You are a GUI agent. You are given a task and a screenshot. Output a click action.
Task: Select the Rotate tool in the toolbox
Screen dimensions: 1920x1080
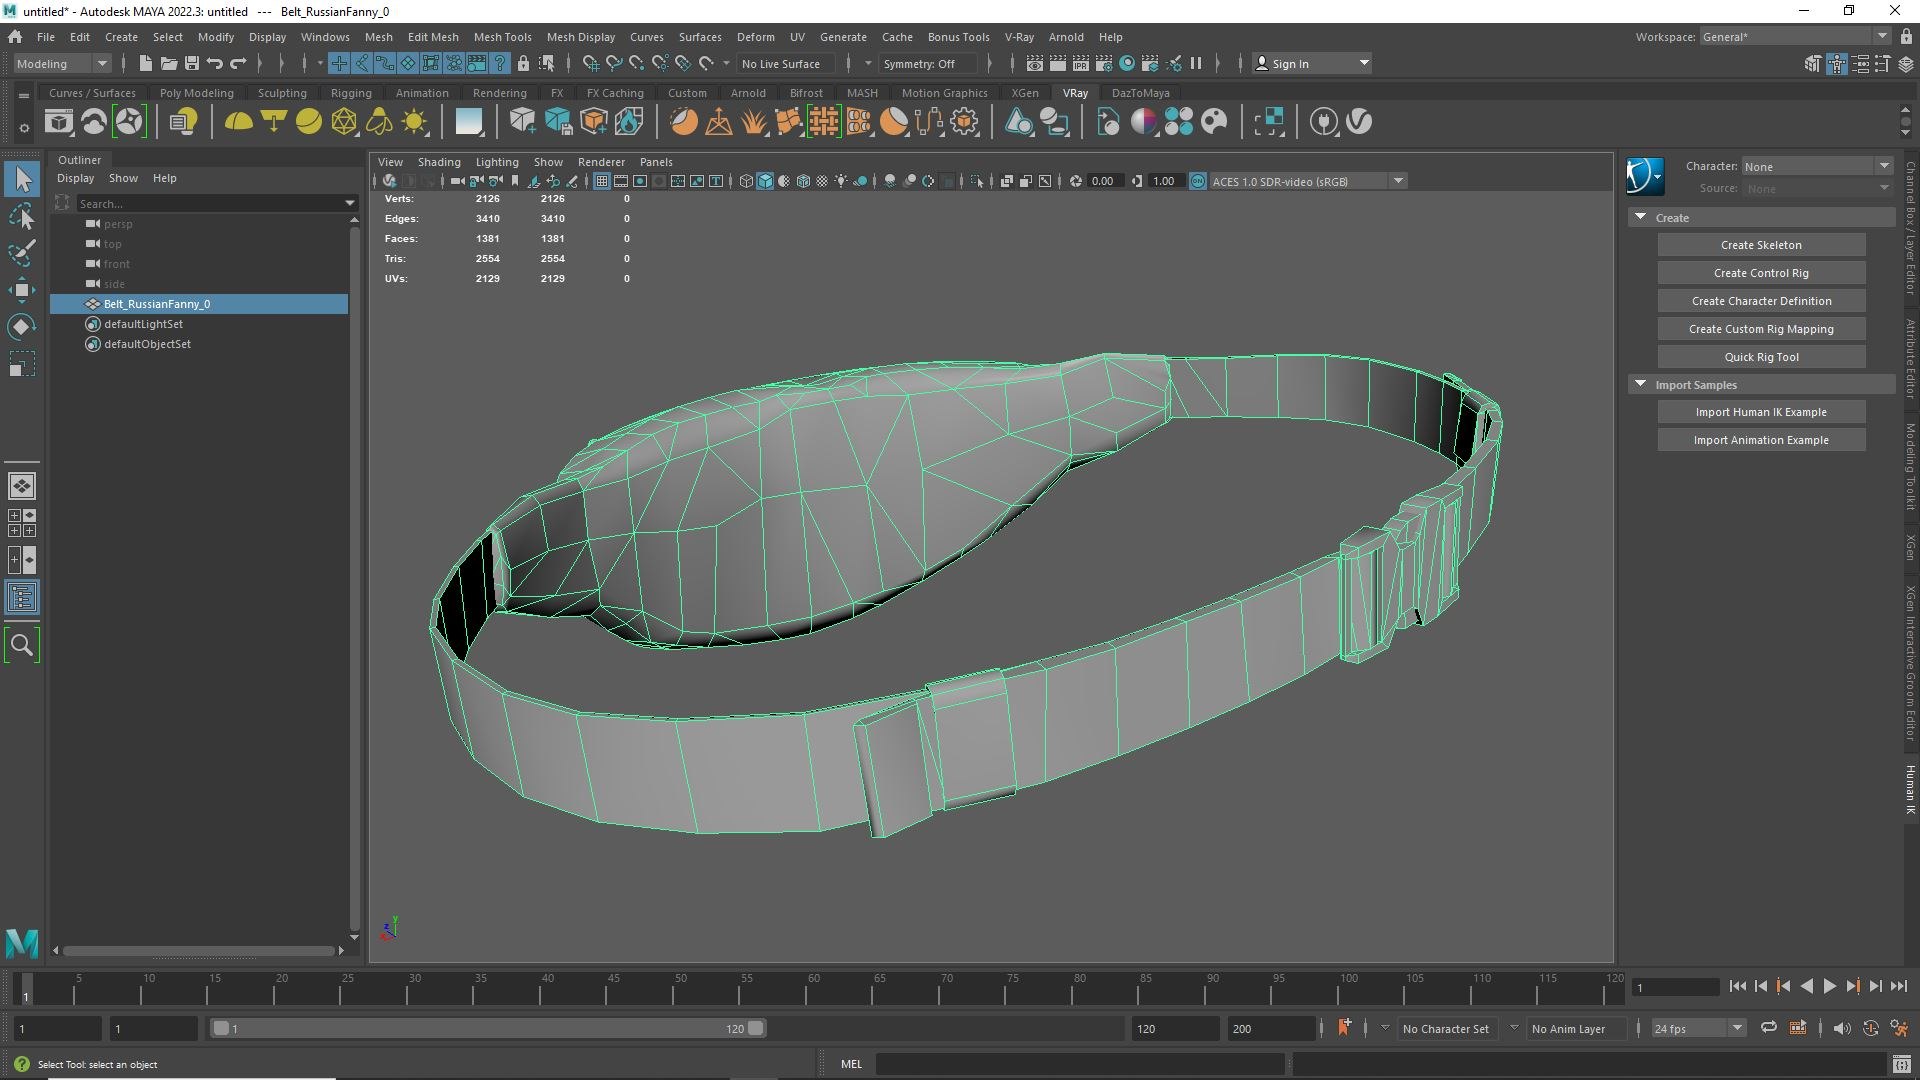(x=22, y=327)
